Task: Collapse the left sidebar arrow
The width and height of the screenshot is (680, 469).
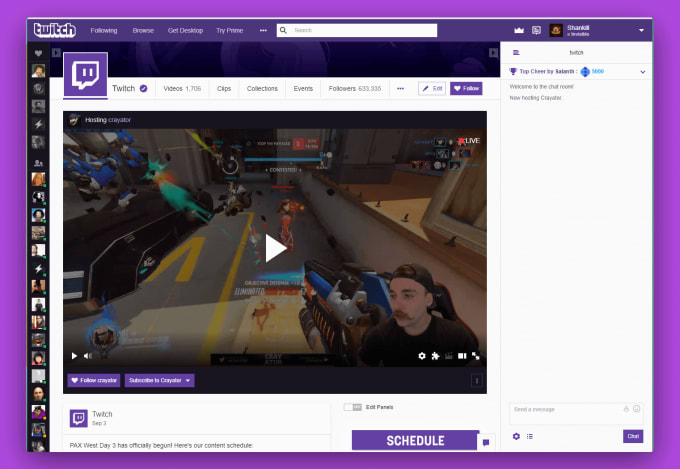Action: pyautogui.click(x=56, y=52)
